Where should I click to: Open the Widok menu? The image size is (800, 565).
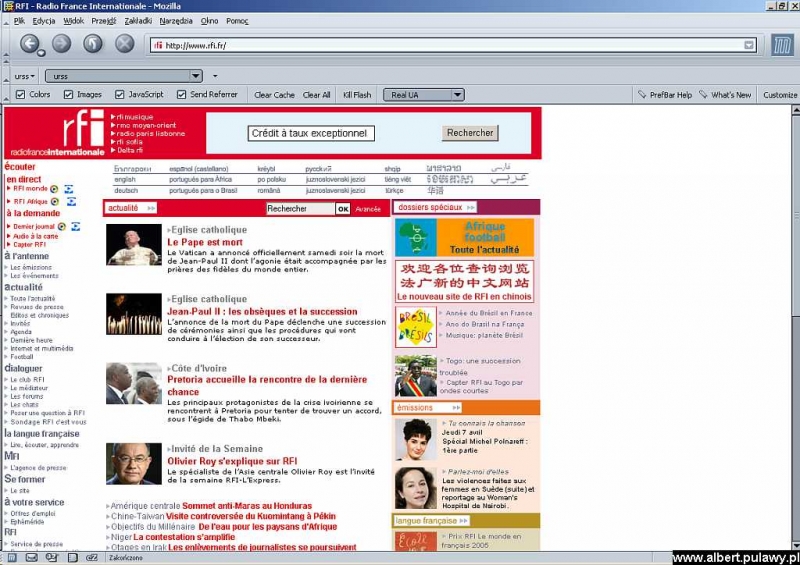coord(73,21)
